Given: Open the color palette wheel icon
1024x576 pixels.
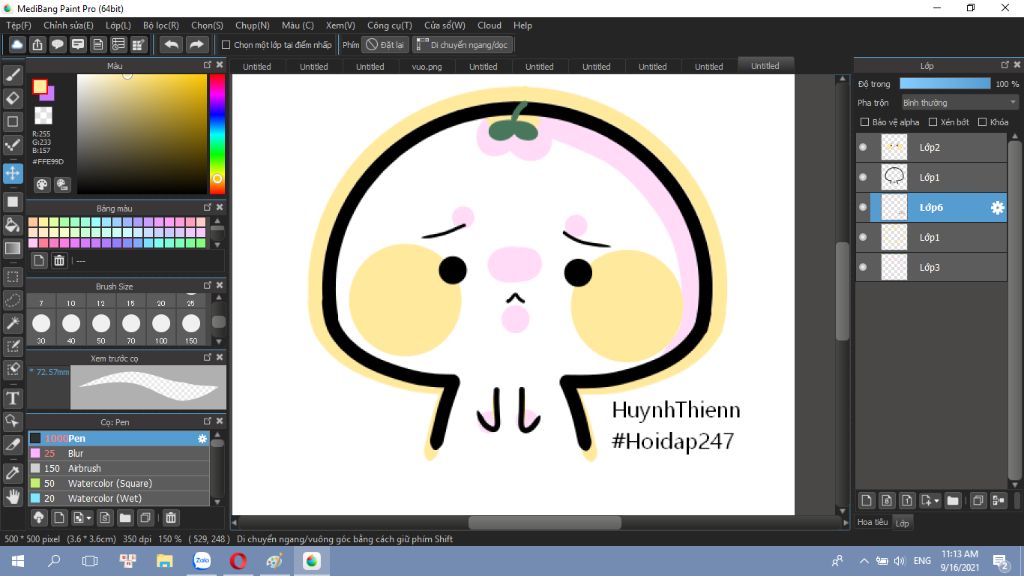Looking at the screenshot, I should 42,184.
